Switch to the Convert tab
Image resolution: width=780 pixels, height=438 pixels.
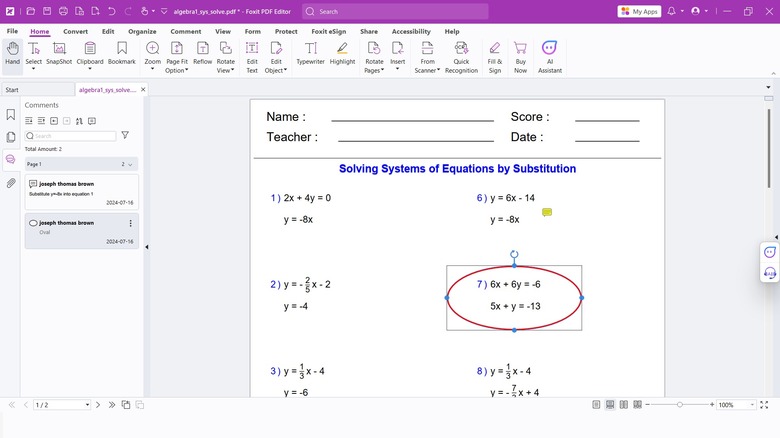[x=76, y=31]
